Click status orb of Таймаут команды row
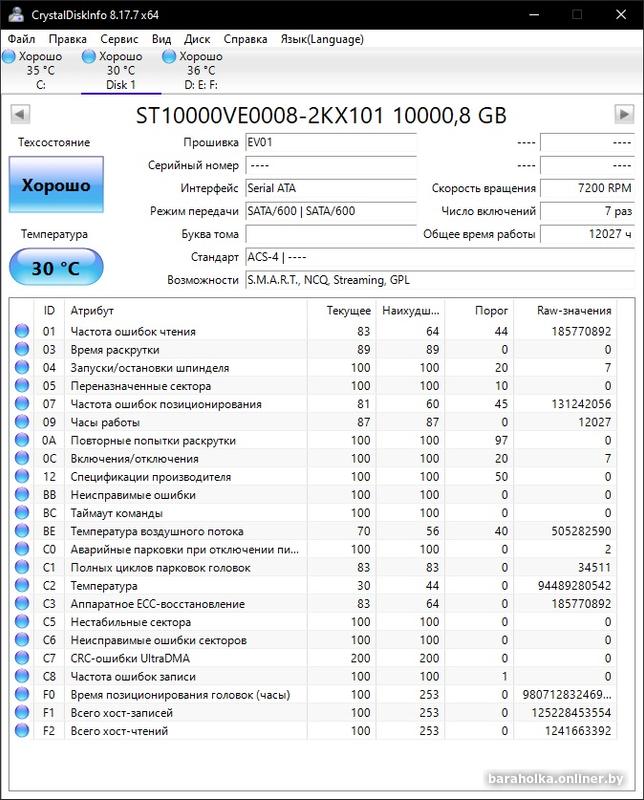 [22, 512]
